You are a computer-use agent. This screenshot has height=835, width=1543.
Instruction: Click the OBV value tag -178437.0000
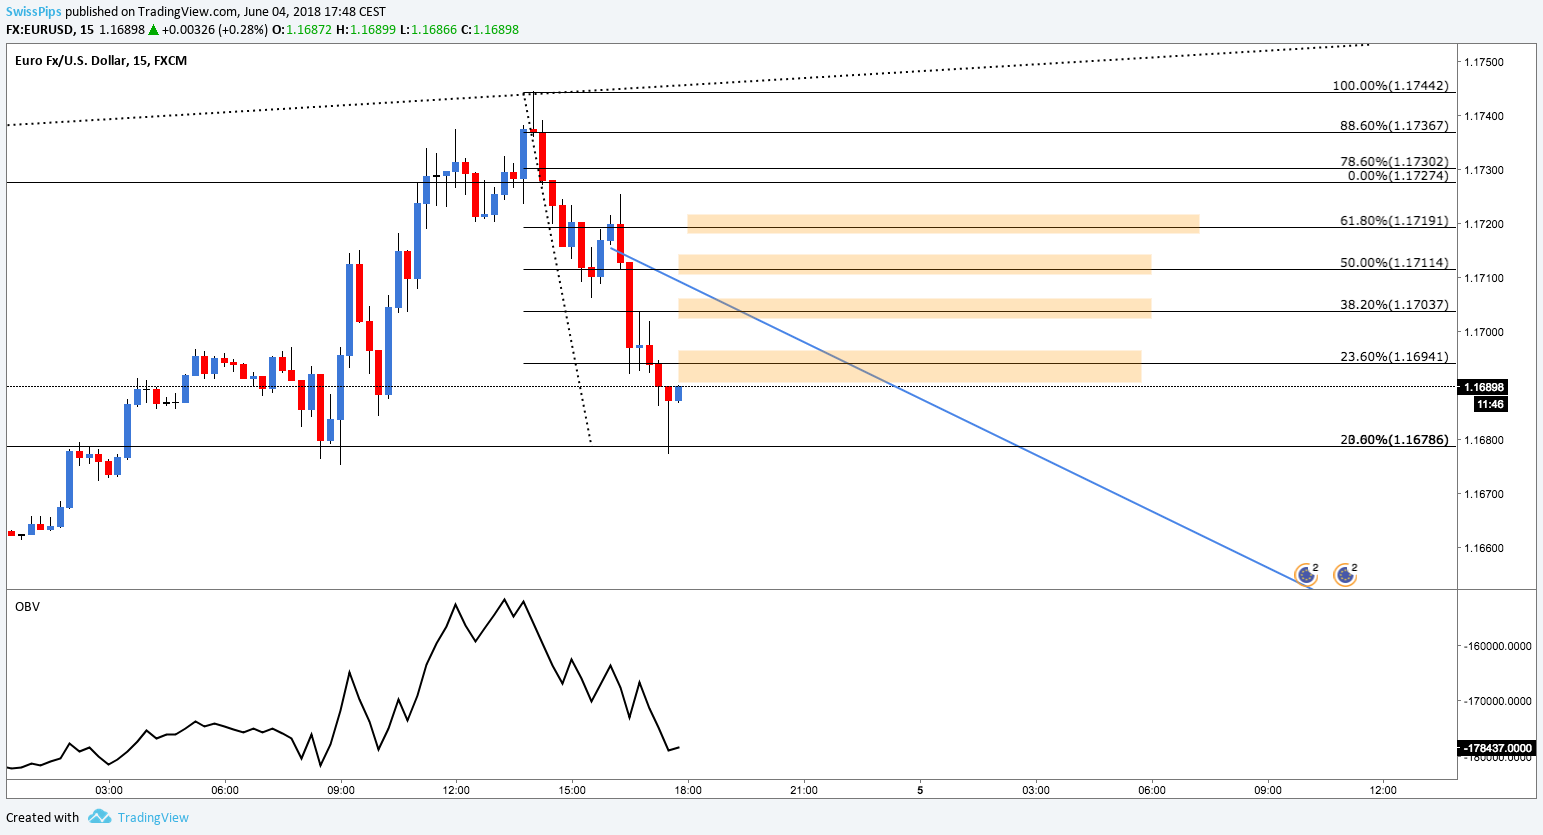[x=1497, y=748]
